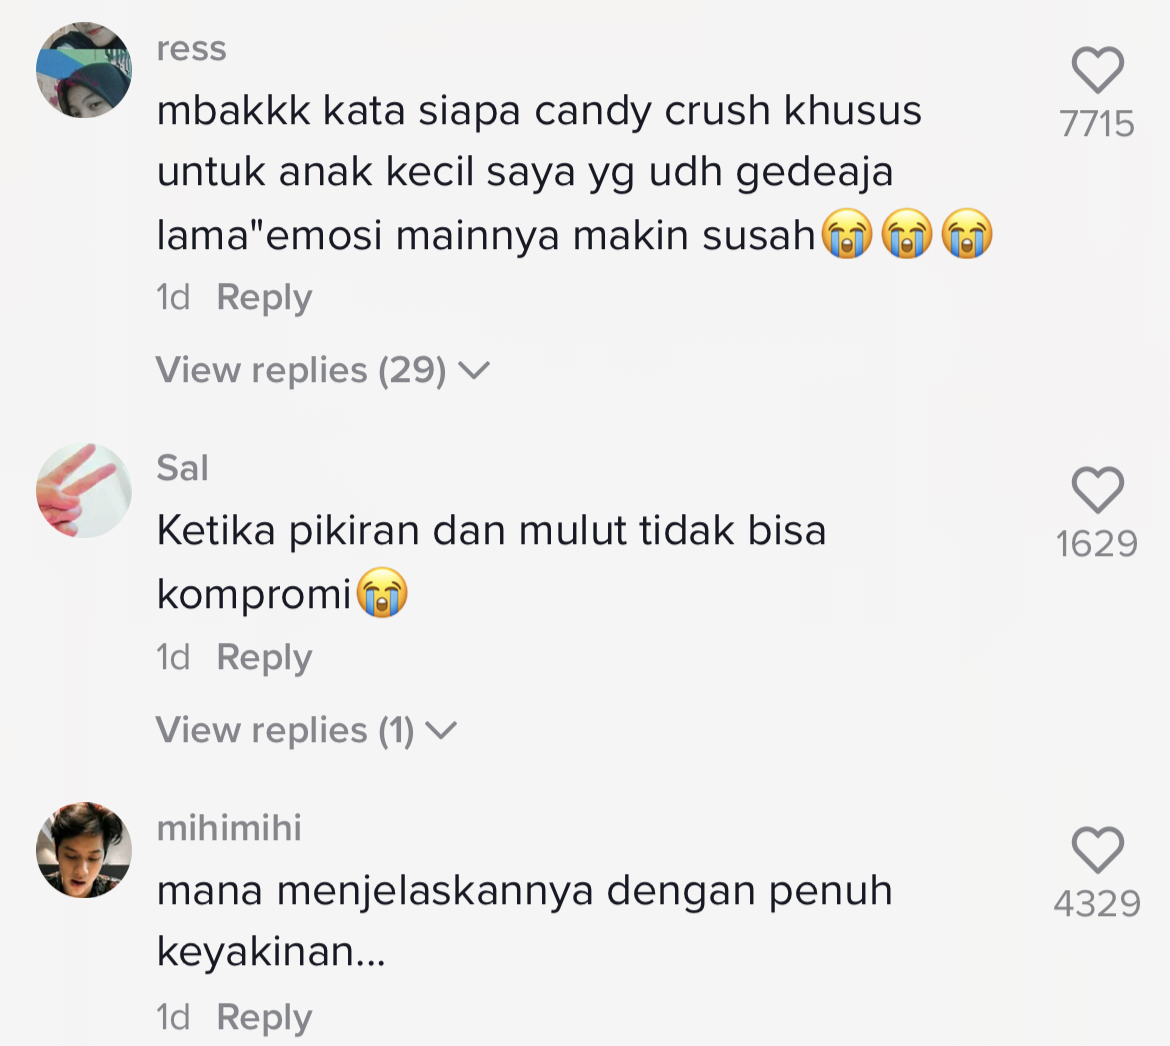Reply to Sal's comment
Image resolution: width=1170 pixels, height=1046 pixels.
coord(264,658)
